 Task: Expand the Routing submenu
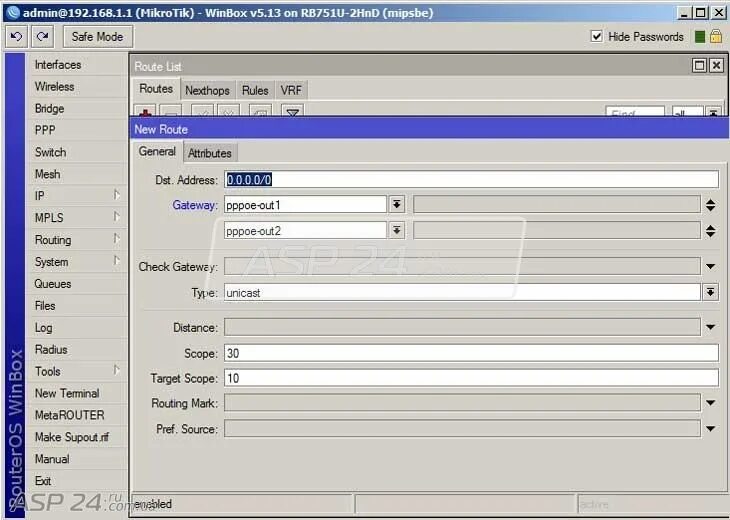(x=77, y=240)
